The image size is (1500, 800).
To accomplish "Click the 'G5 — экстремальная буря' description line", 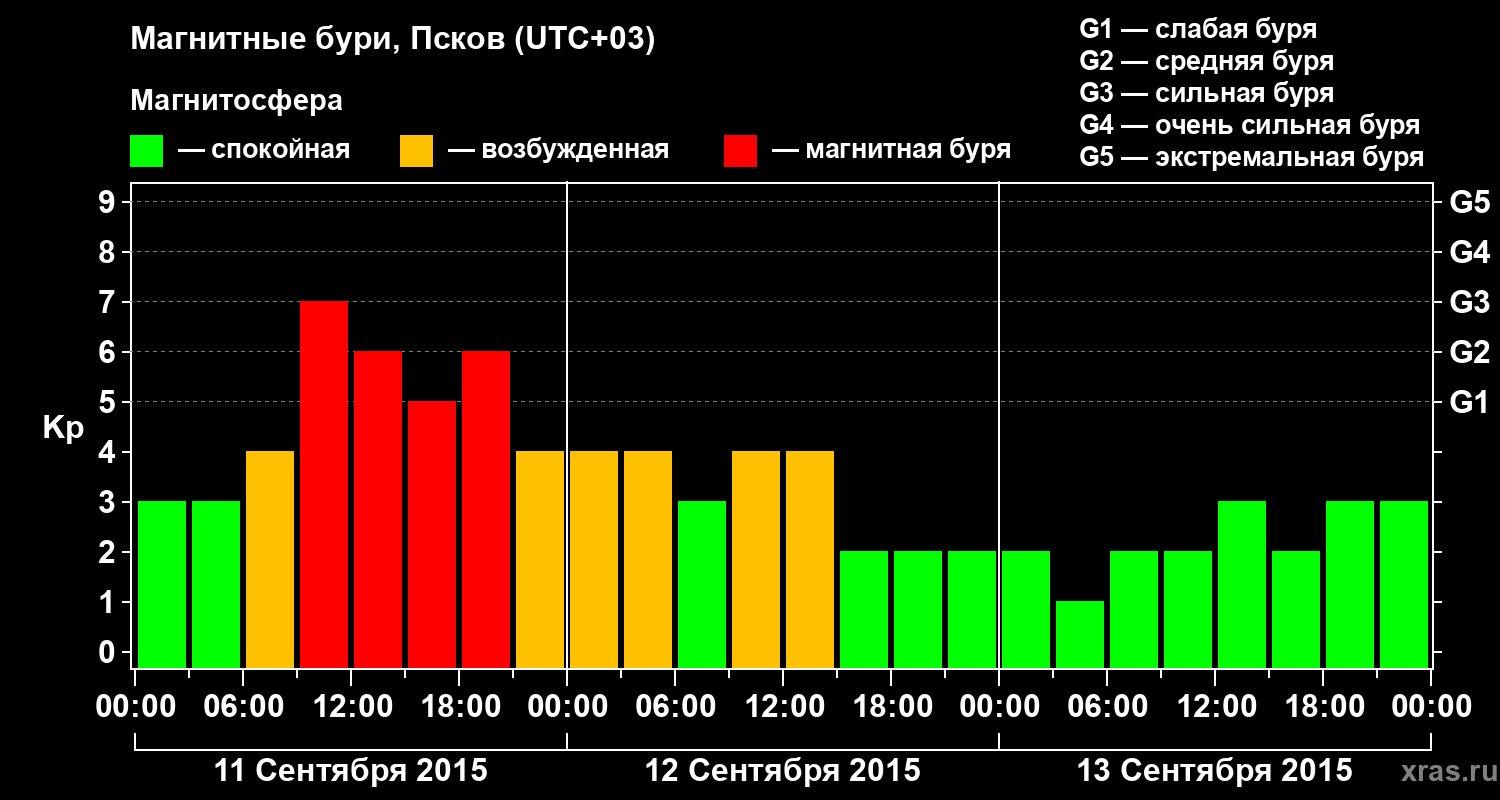I will (1251, 158).
